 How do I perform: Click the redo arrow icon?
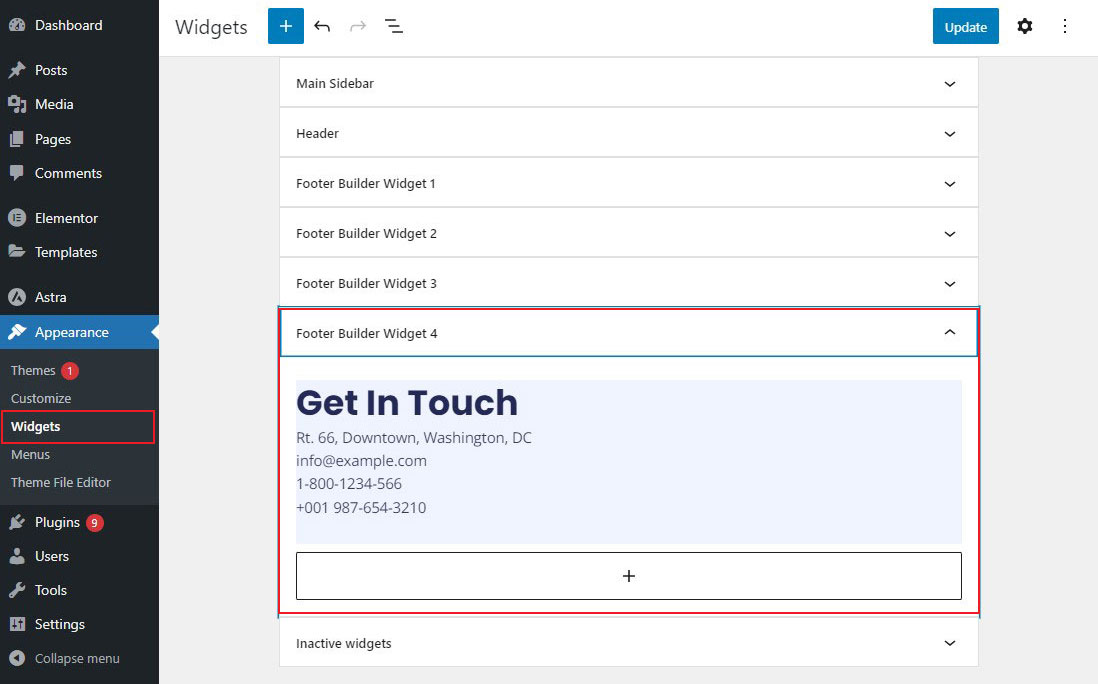click(358, 27)
